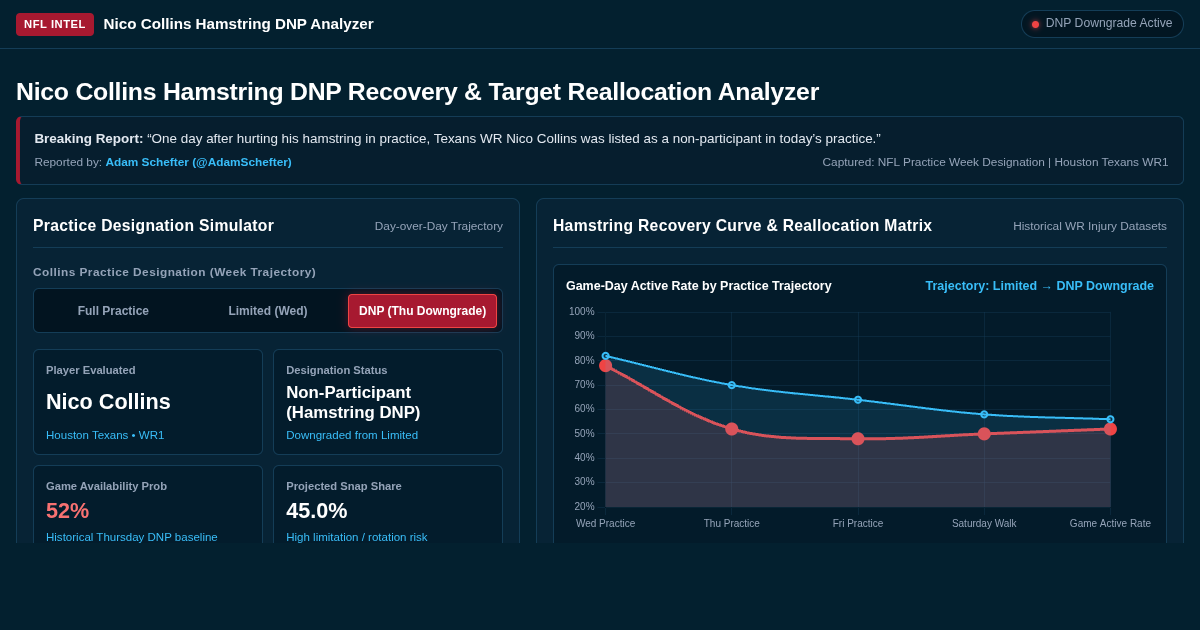Click 'Game Active Rate' x-axis label
The image size is (1200, 630).
[x=1110, y=523]
